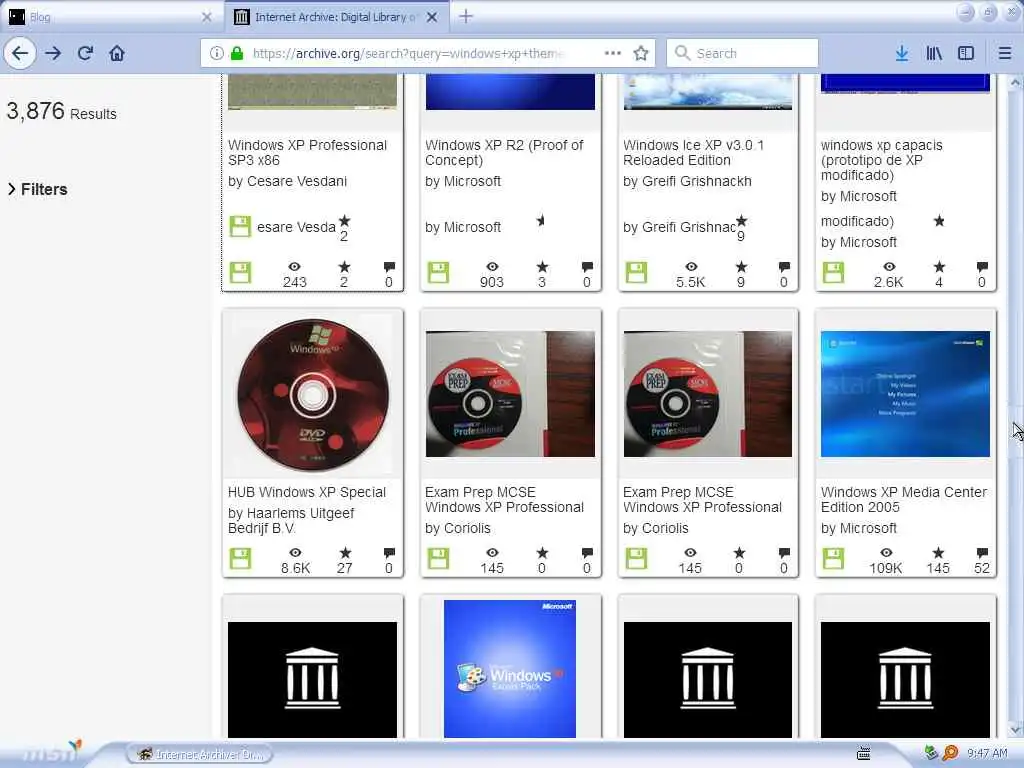Click the system tray search magnifier icon

tap(950, 753)
